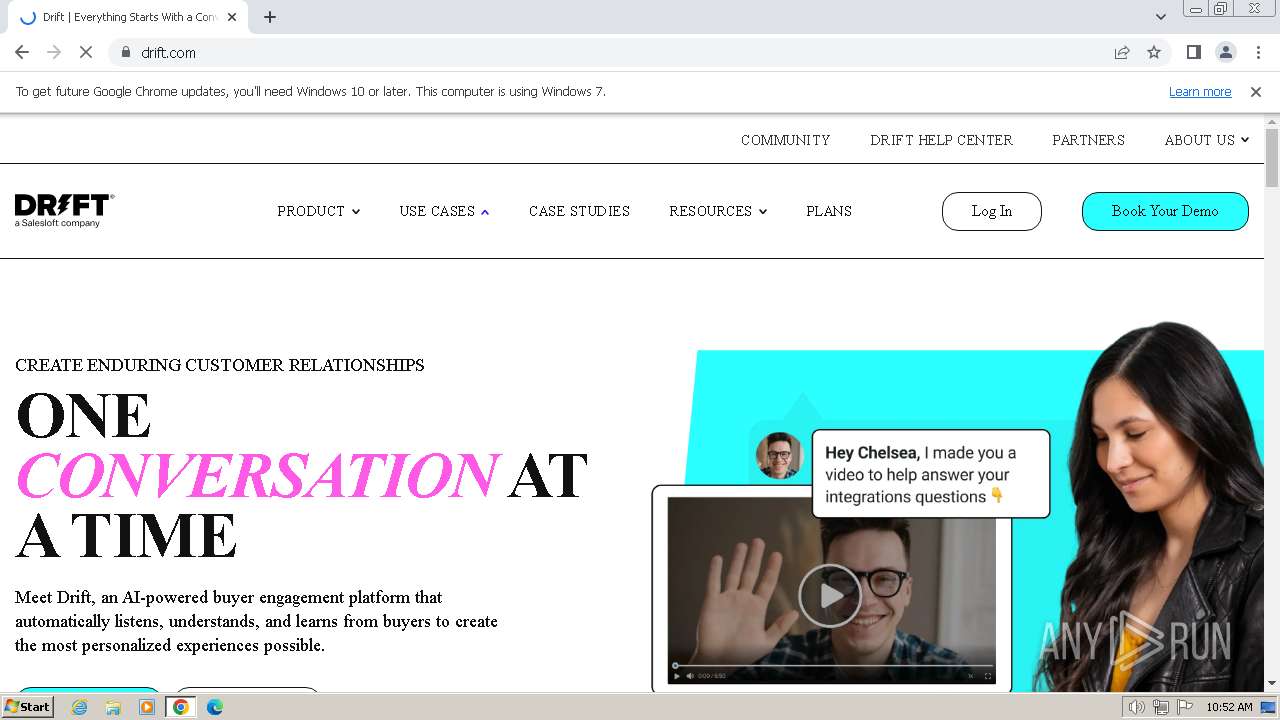Open the tab search dropdown

pyautogui.click(x=1160, y=17)
